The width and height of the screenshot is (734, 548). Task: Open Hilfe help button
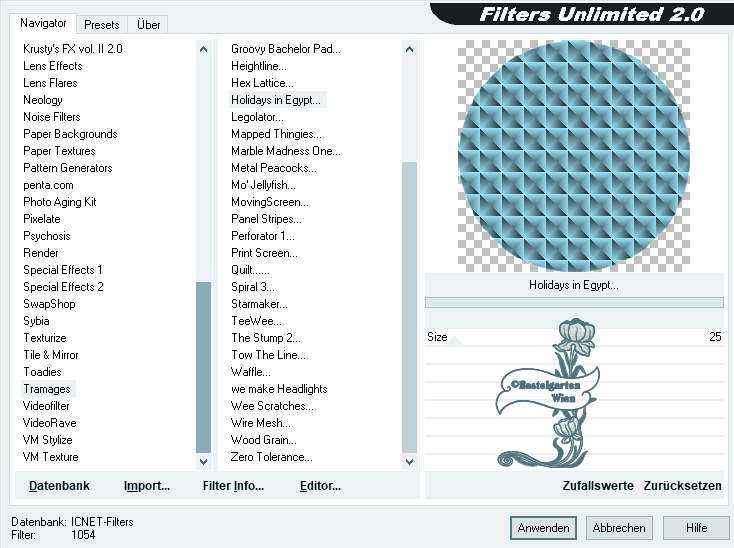[x=696, y=528]
